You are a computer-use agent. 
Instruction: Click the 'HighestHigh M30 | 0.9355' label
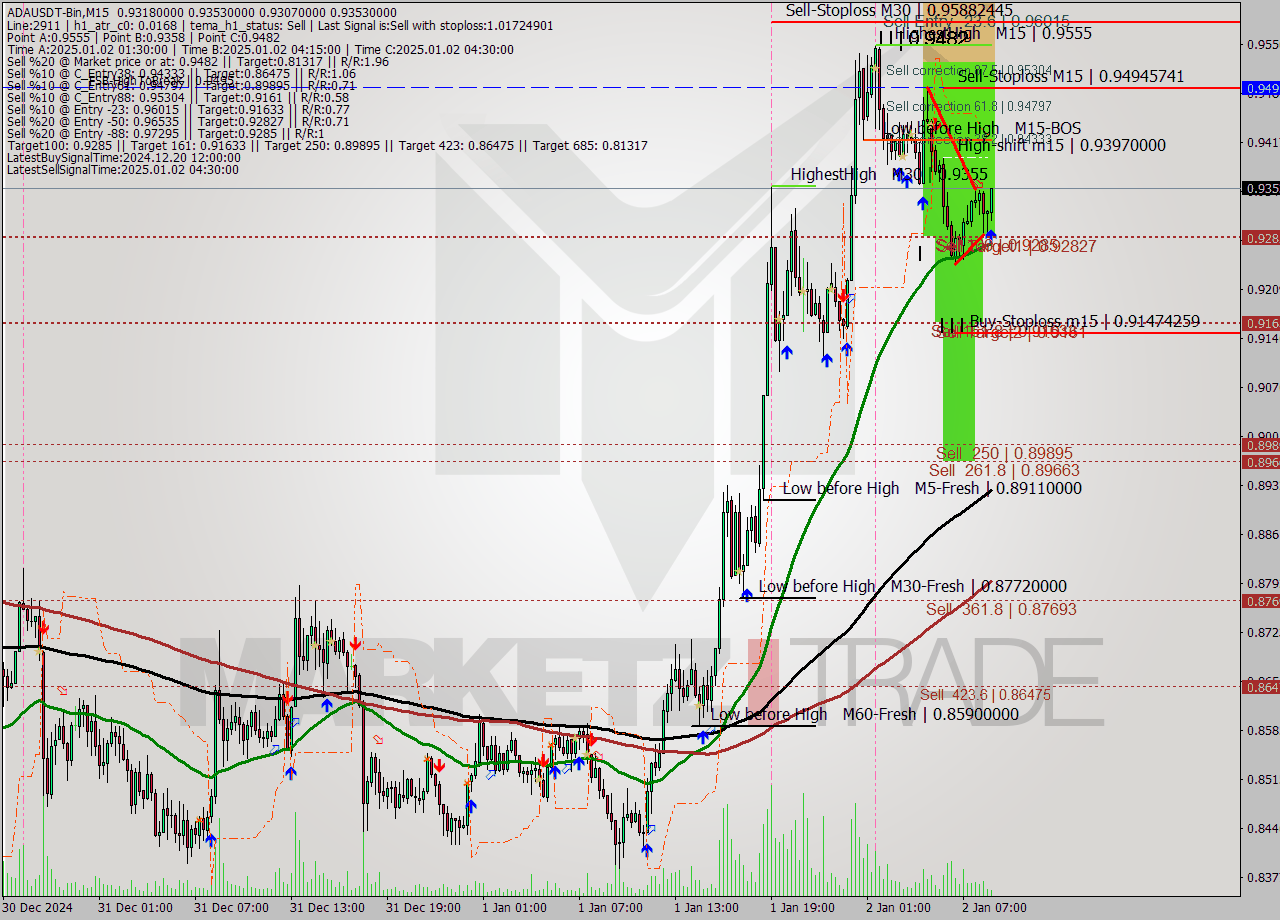[889, 174]
